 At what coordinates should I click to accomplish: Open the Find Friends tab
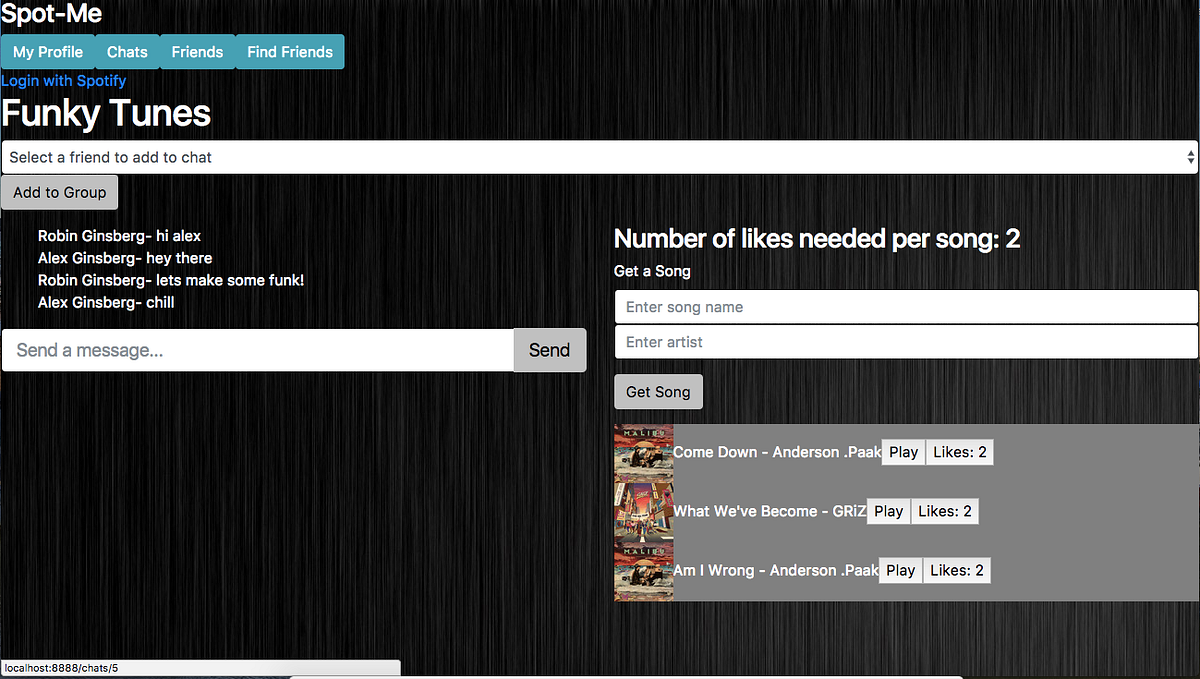[288, 51]
